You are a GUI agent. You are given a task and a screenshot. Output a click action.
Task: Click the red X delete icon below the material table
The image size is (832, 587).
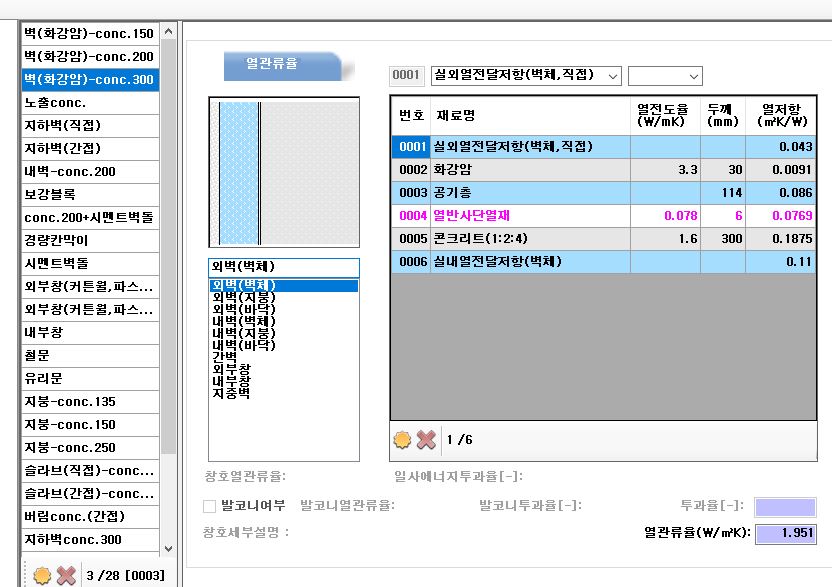pos(426,439)
